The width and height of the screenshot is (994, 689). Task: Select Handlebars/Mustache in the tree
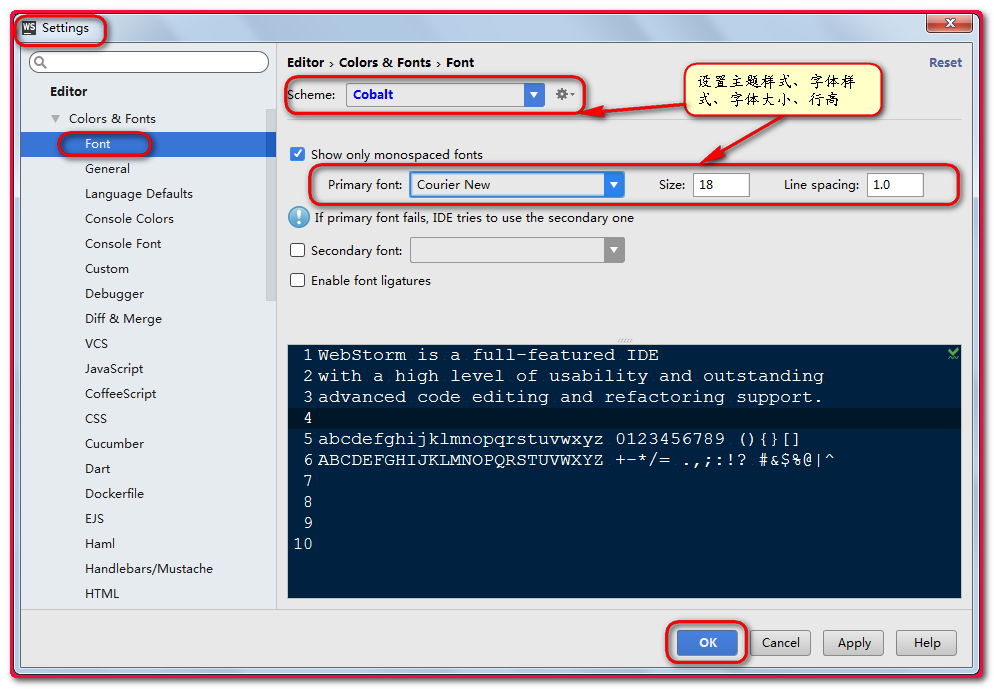[x=149, y=569]
